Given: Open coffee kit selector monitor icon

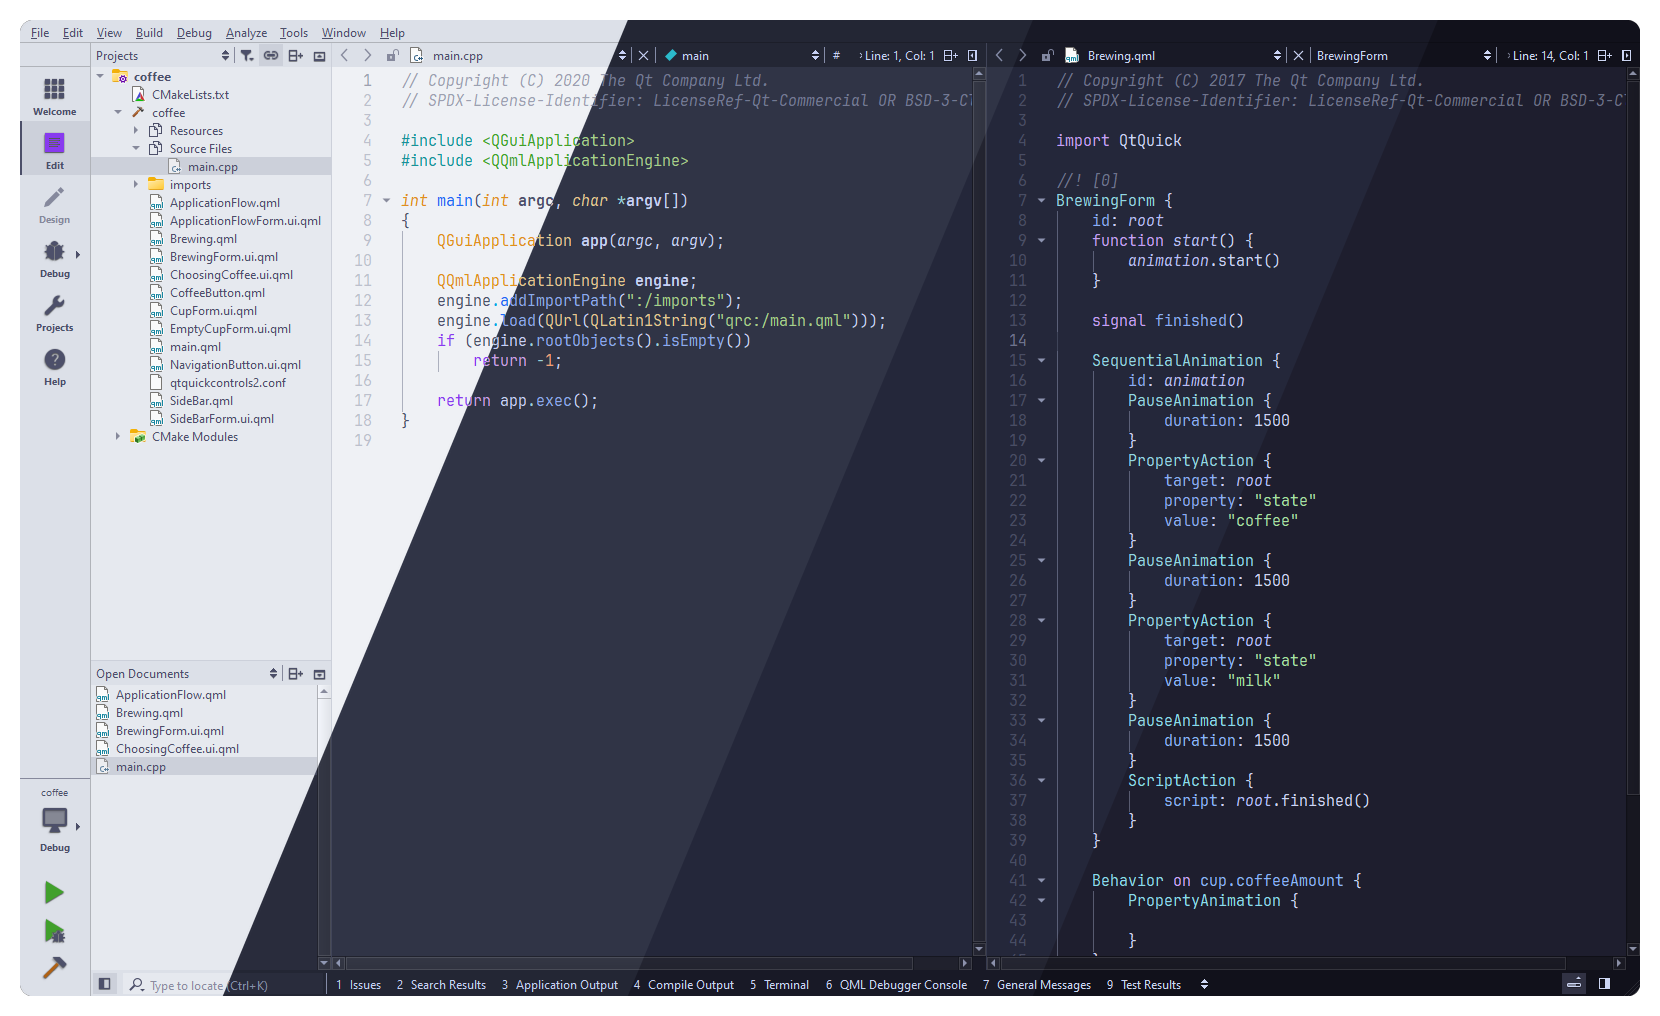Looking at the screenshot, I should click(x=54, y=822).
